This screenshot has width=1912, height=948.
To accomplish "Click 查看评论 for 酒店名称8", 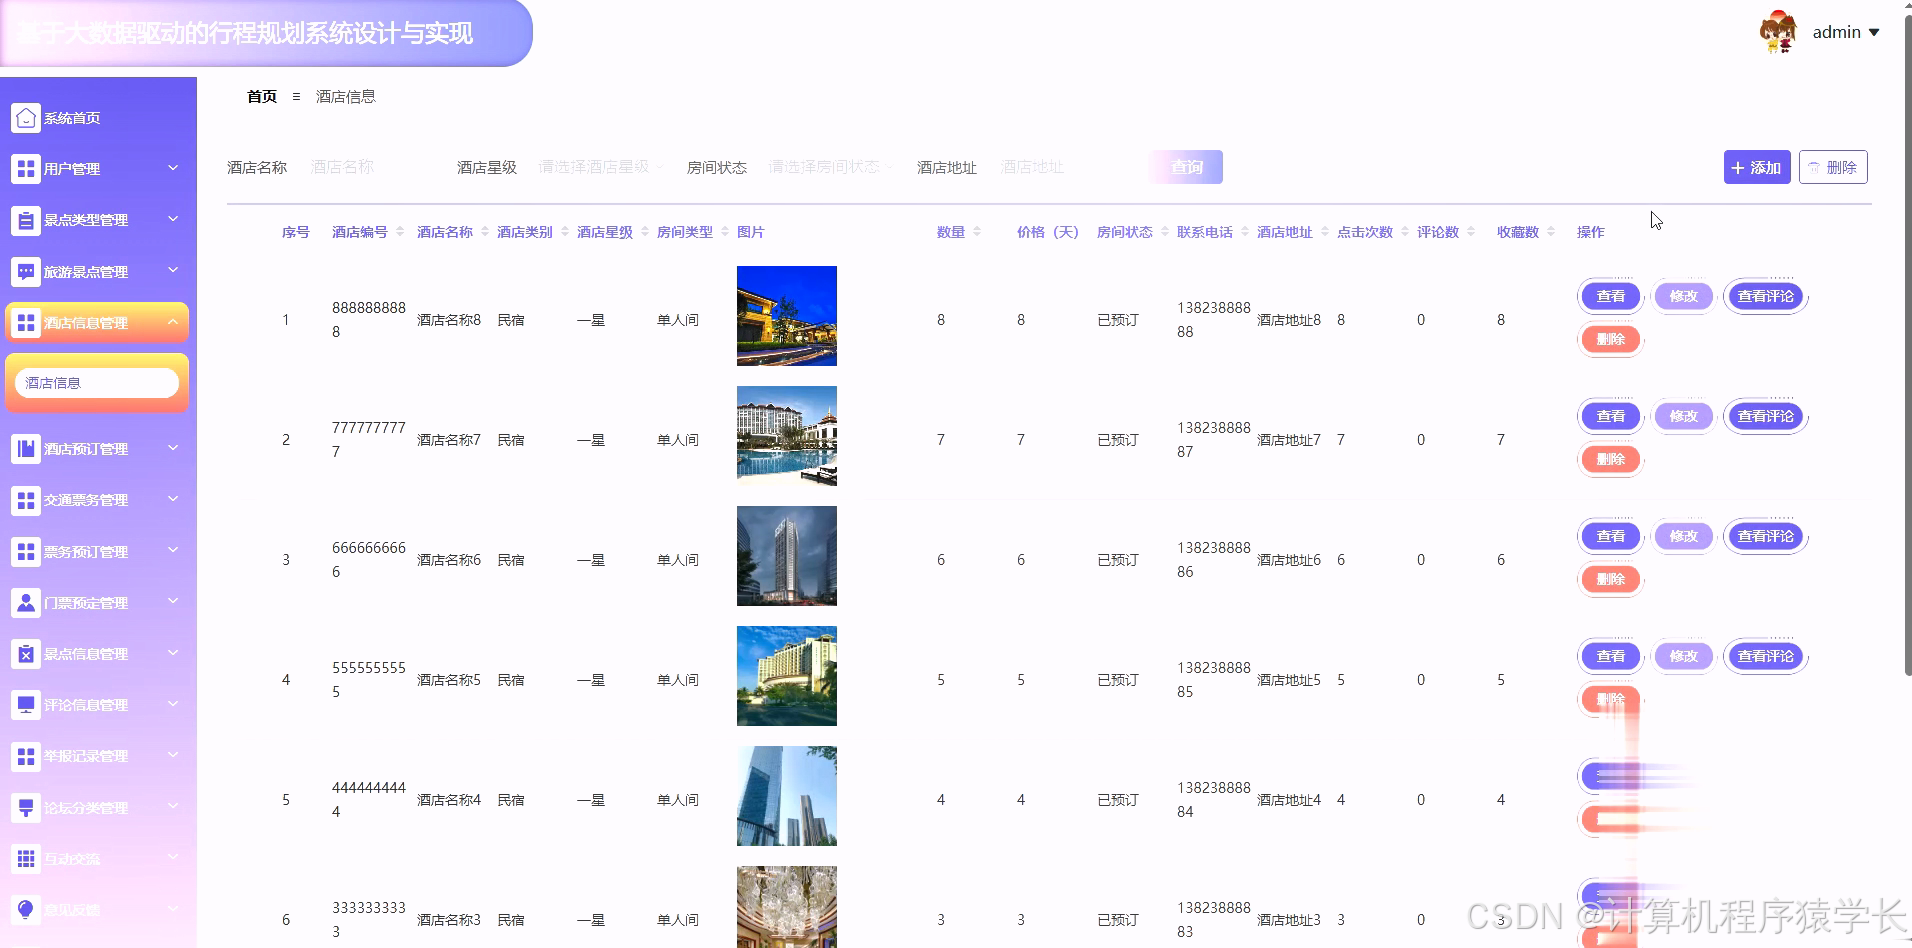I will pyautogui.click(x=1764, y=296).
